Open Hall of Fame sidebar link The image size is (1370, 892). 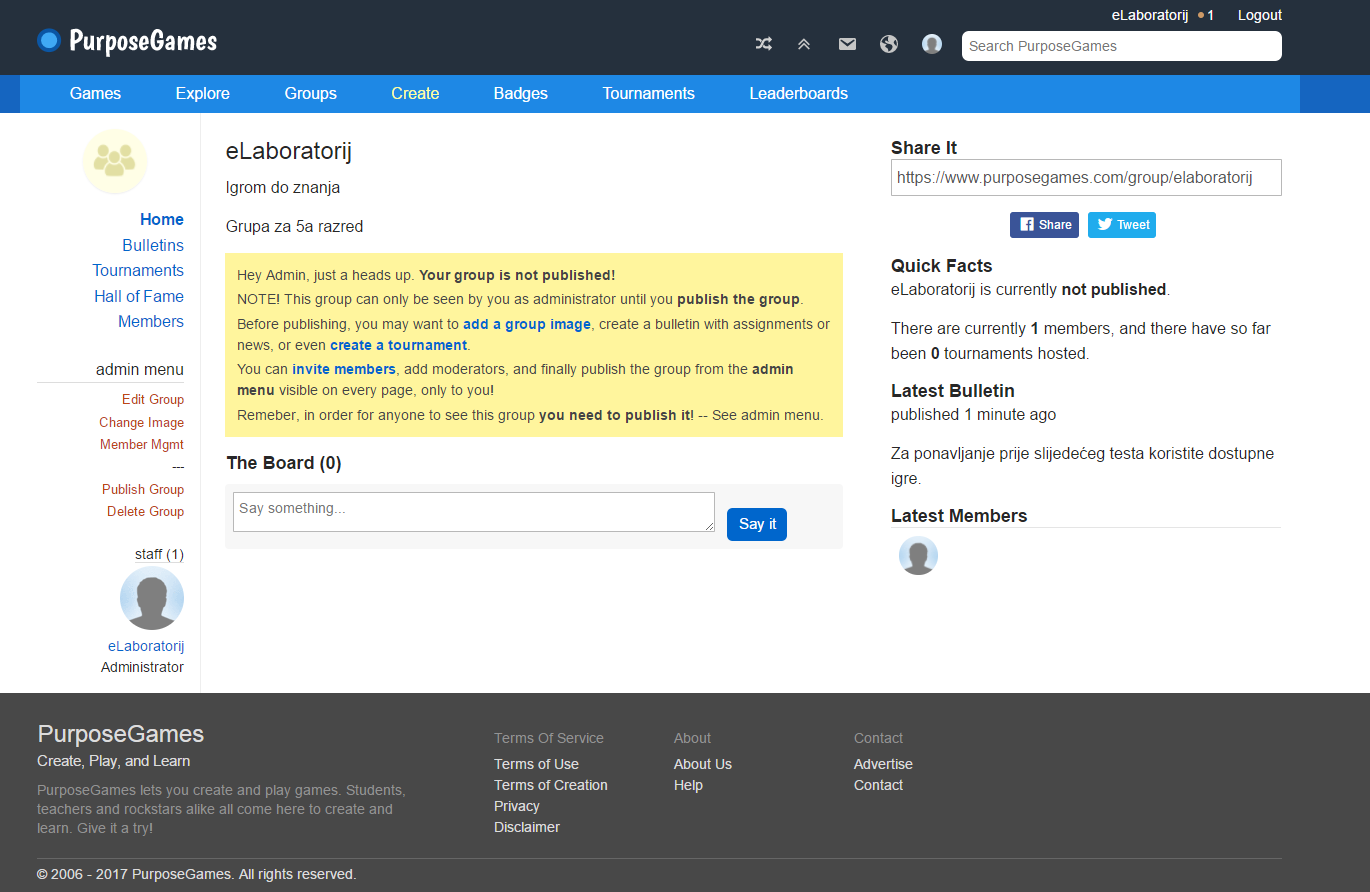(x=139, y=296)
